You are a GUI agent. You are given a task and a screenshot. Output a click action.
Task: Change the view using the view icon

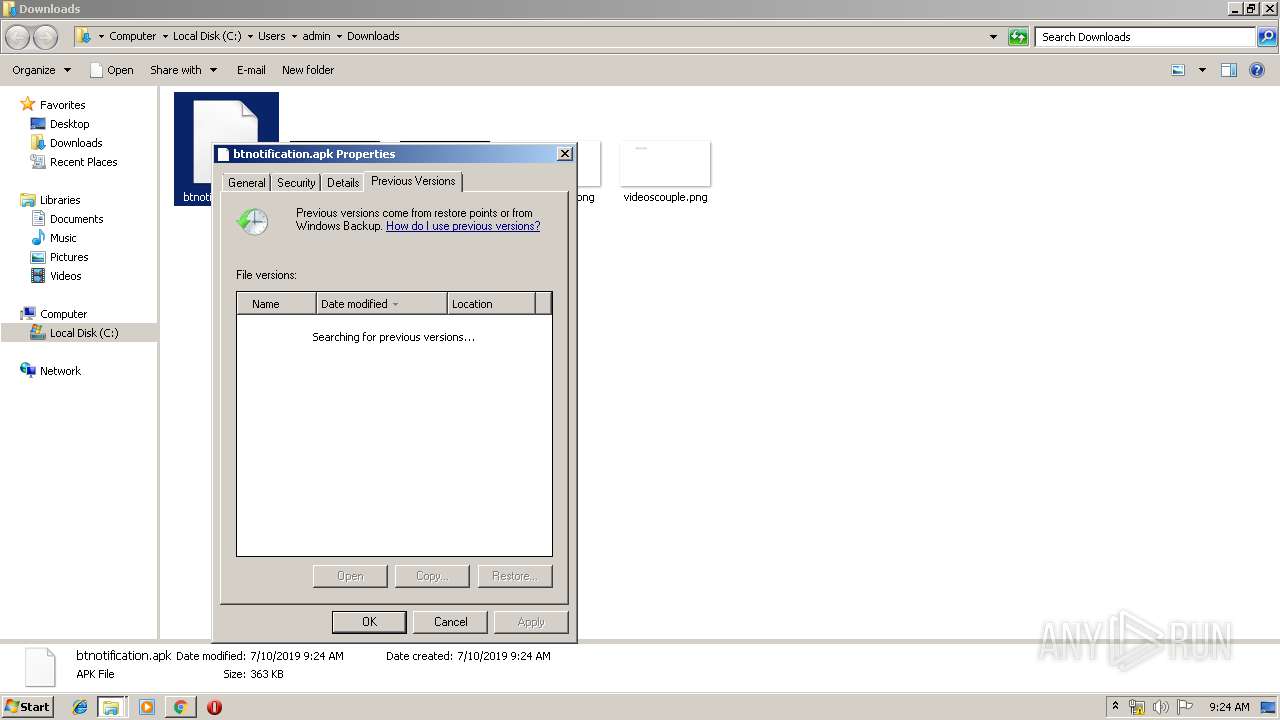coord(1178,70)
